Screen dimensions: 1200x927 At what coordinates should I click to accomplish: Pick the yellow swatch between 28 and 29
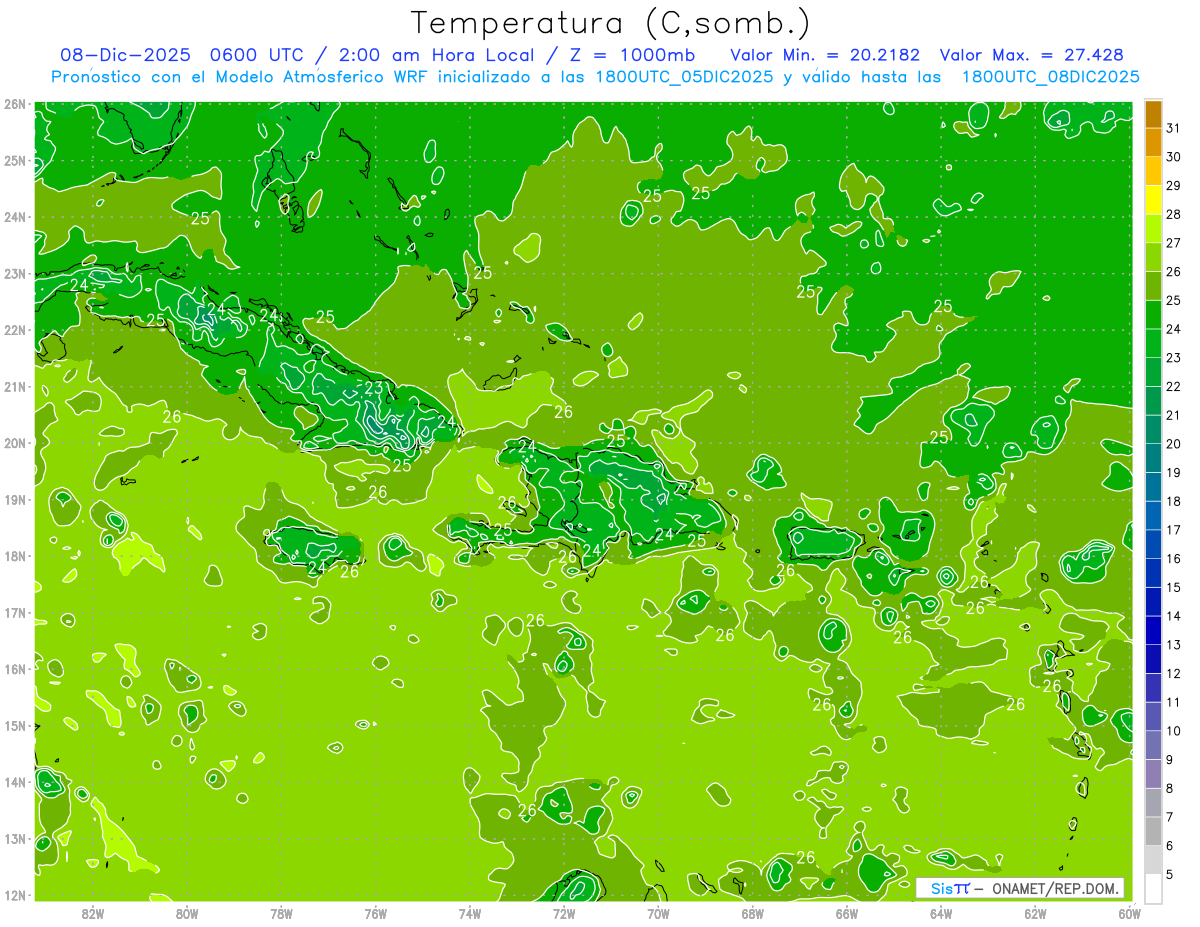(x=1153, y=200)
